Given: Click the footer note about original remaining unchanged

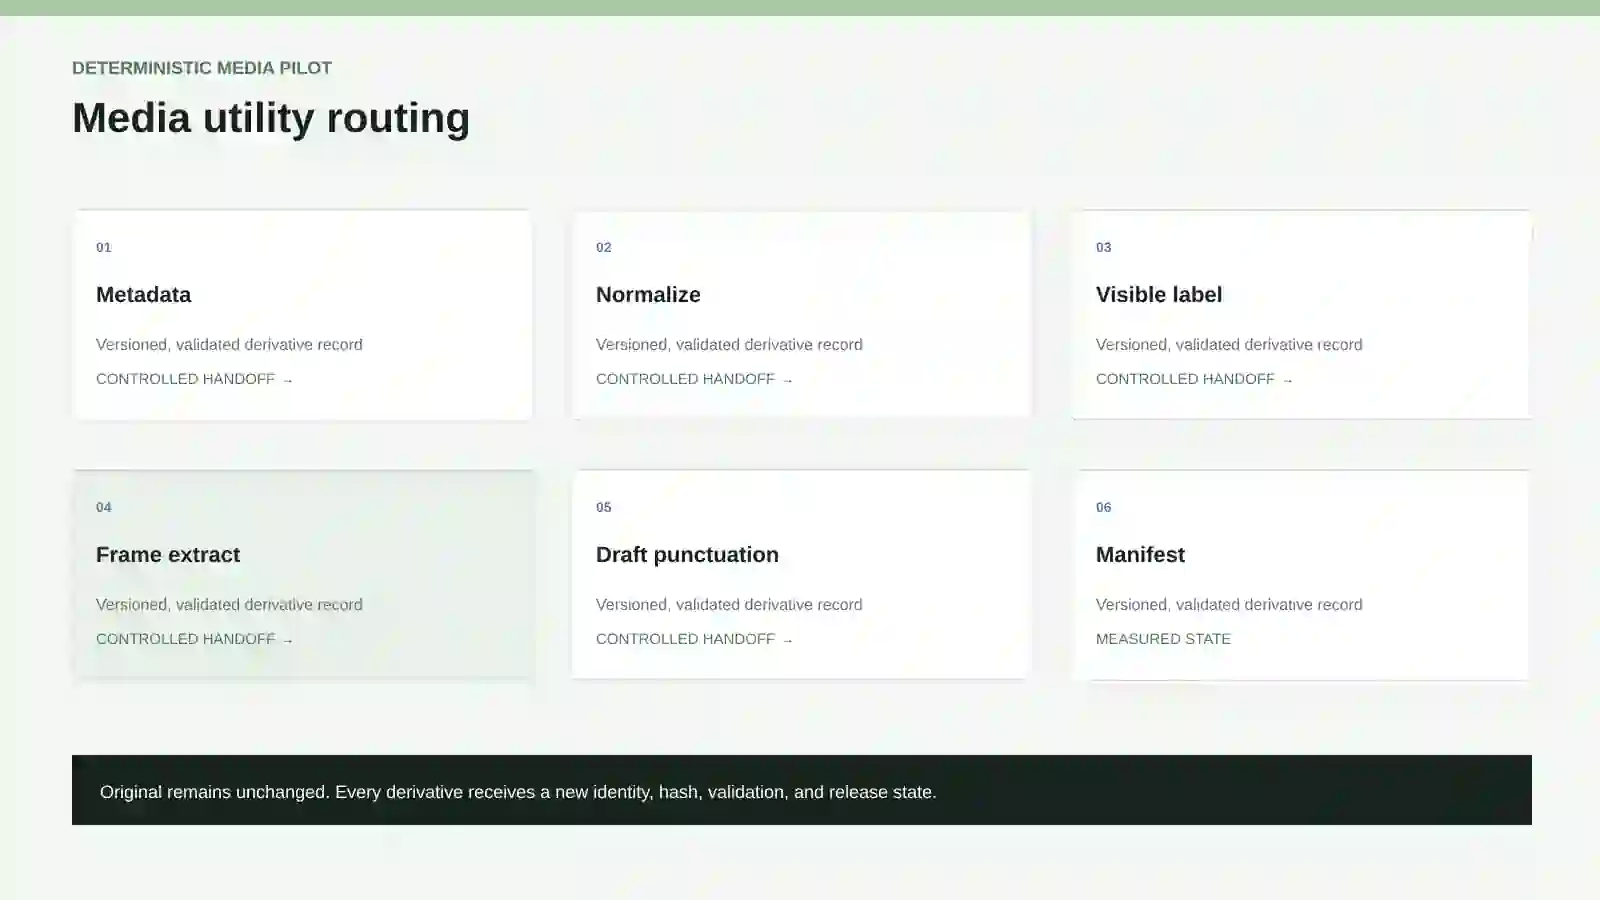Looking at the screenshot, I should pyautogui.click(x=518, y=792).
